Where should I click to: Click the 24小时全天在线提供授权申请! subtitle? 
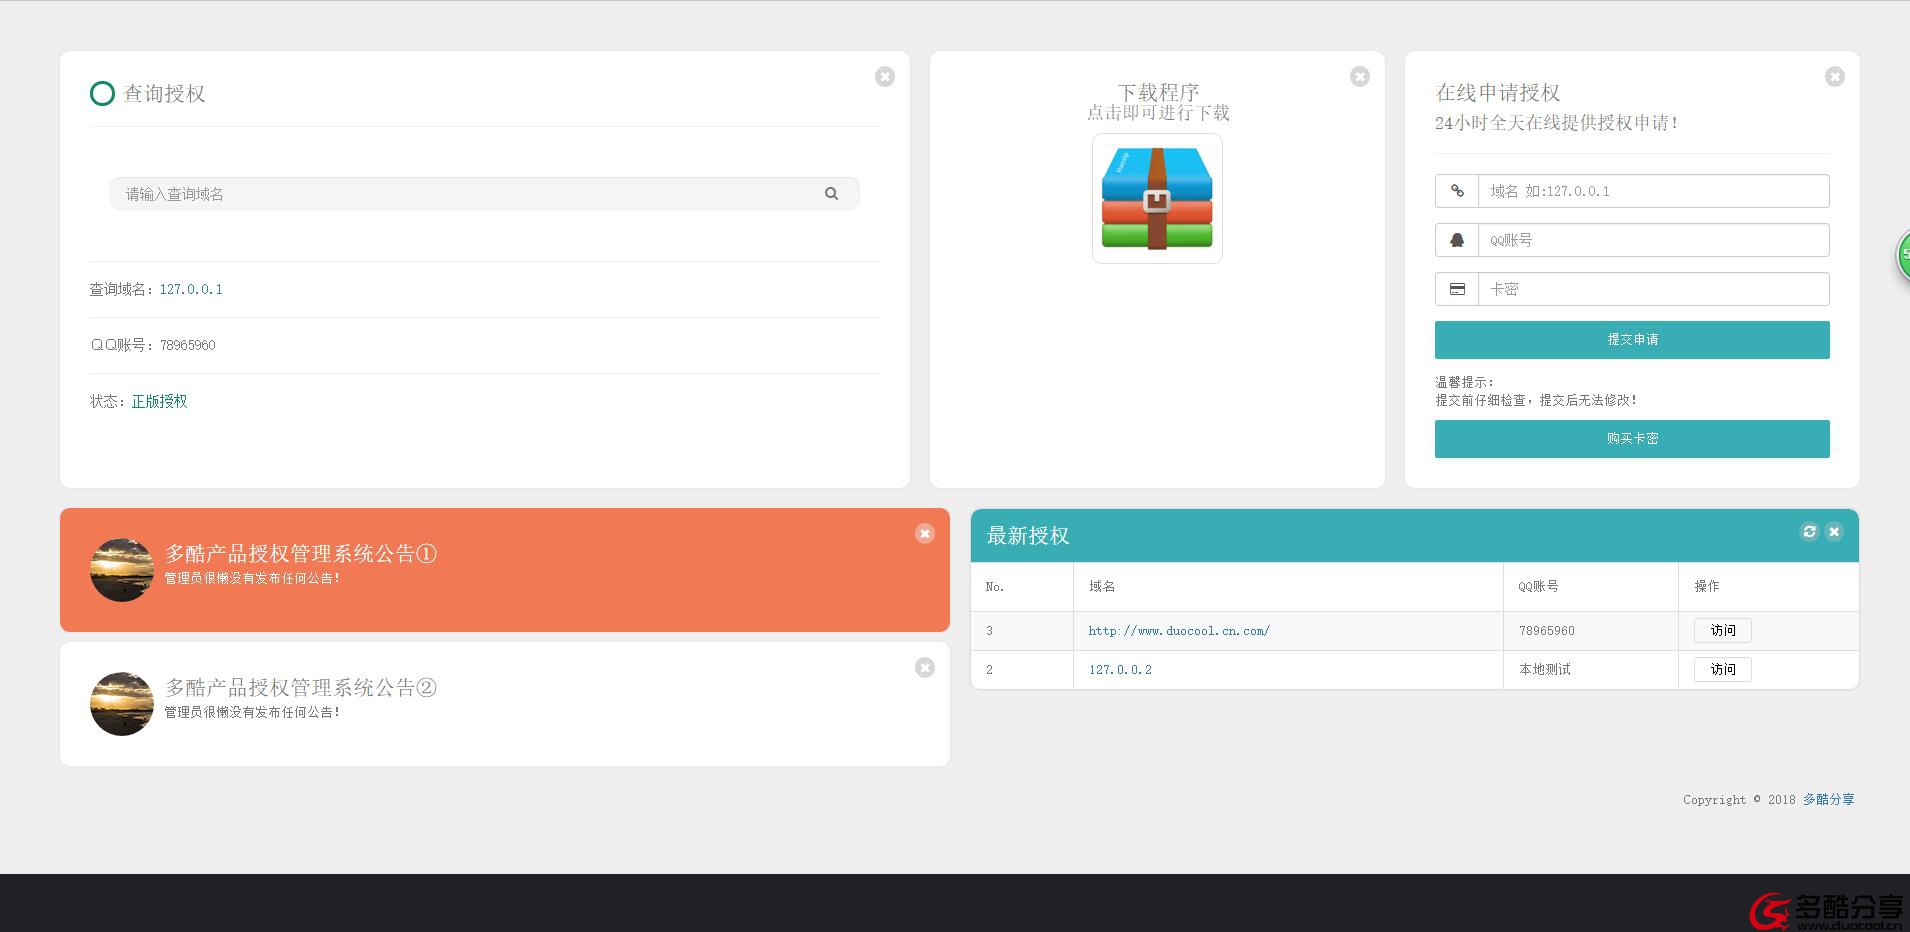point(1556,123)
